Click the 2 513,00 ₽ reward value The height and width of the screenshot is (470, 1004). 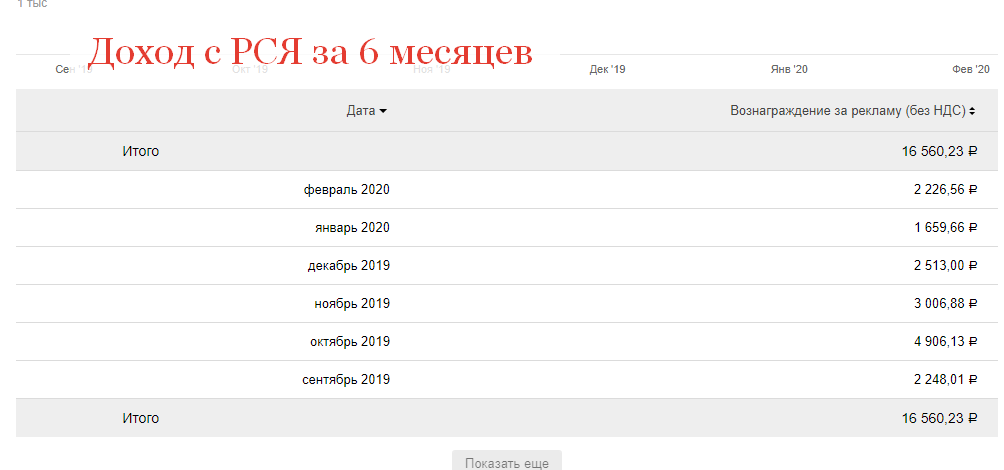point(946,265)
